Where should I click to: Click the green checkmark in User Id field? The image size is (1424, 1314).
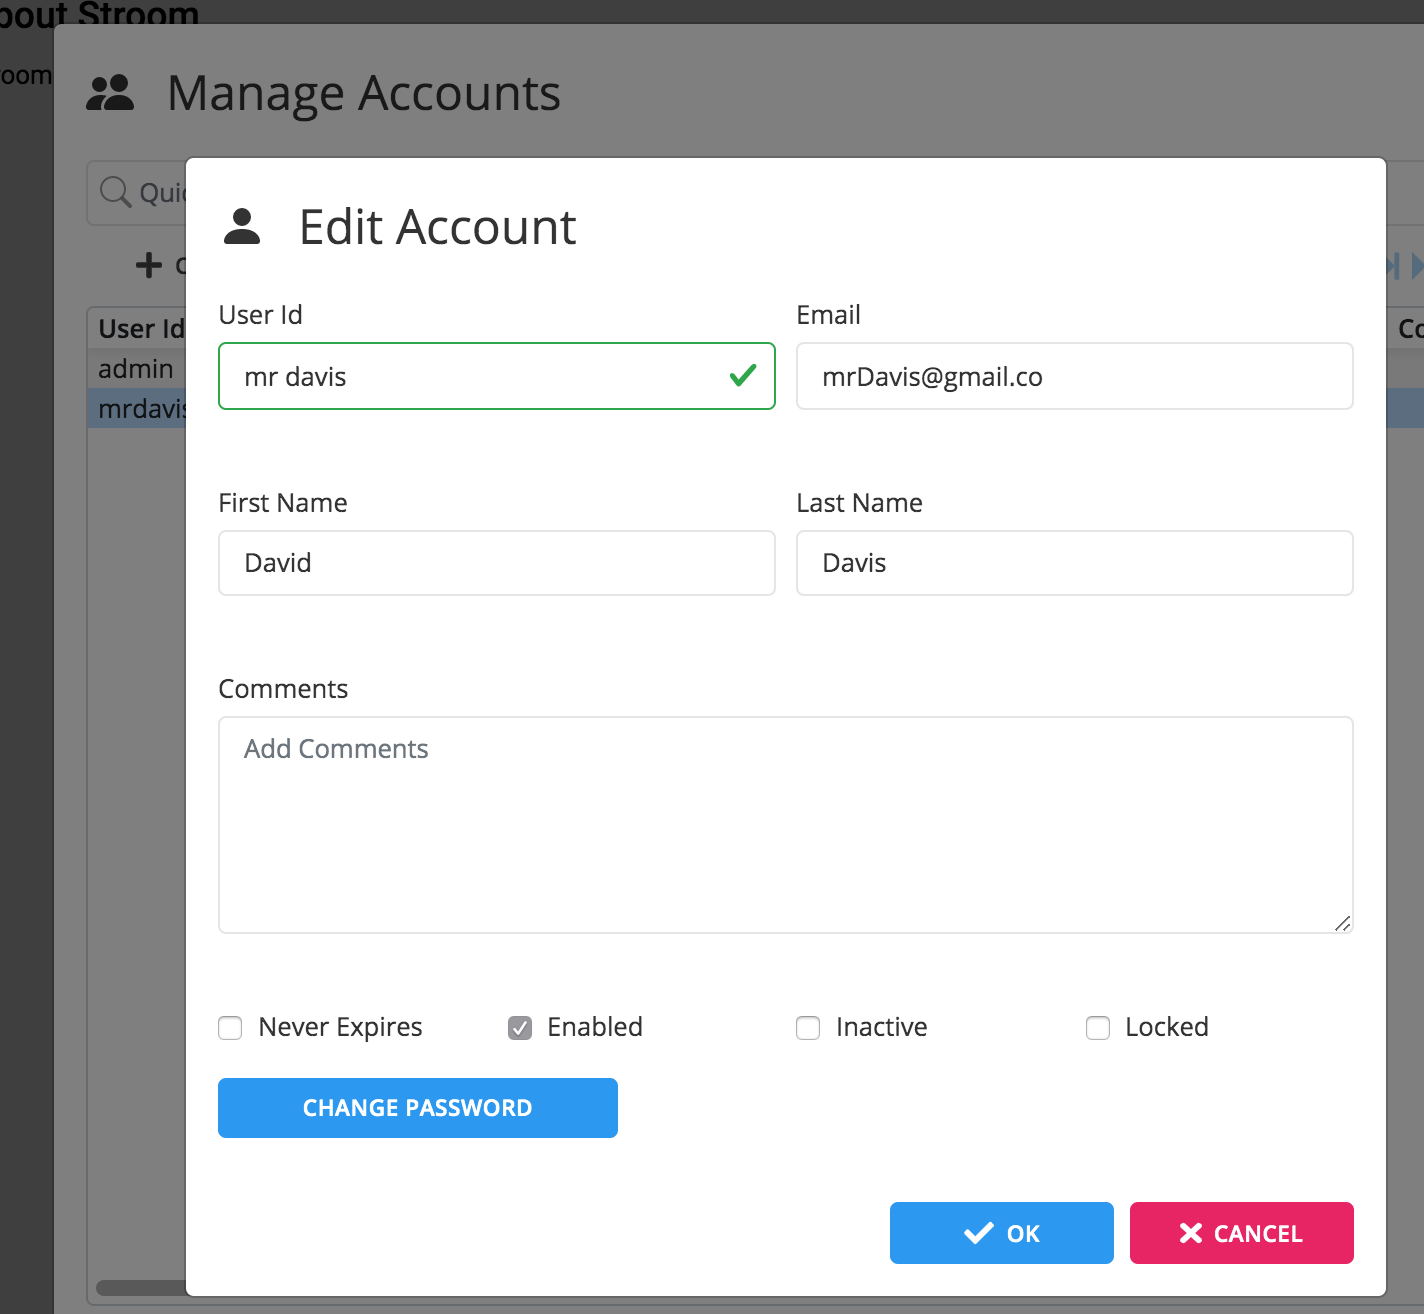pyautogui.click(x=742, y=374)
